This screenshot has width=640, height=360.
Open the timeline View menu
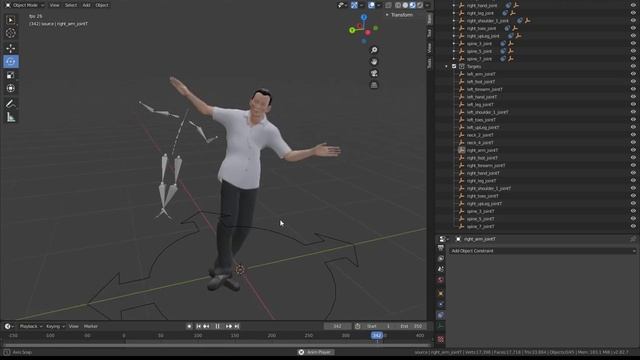[73, 326]
